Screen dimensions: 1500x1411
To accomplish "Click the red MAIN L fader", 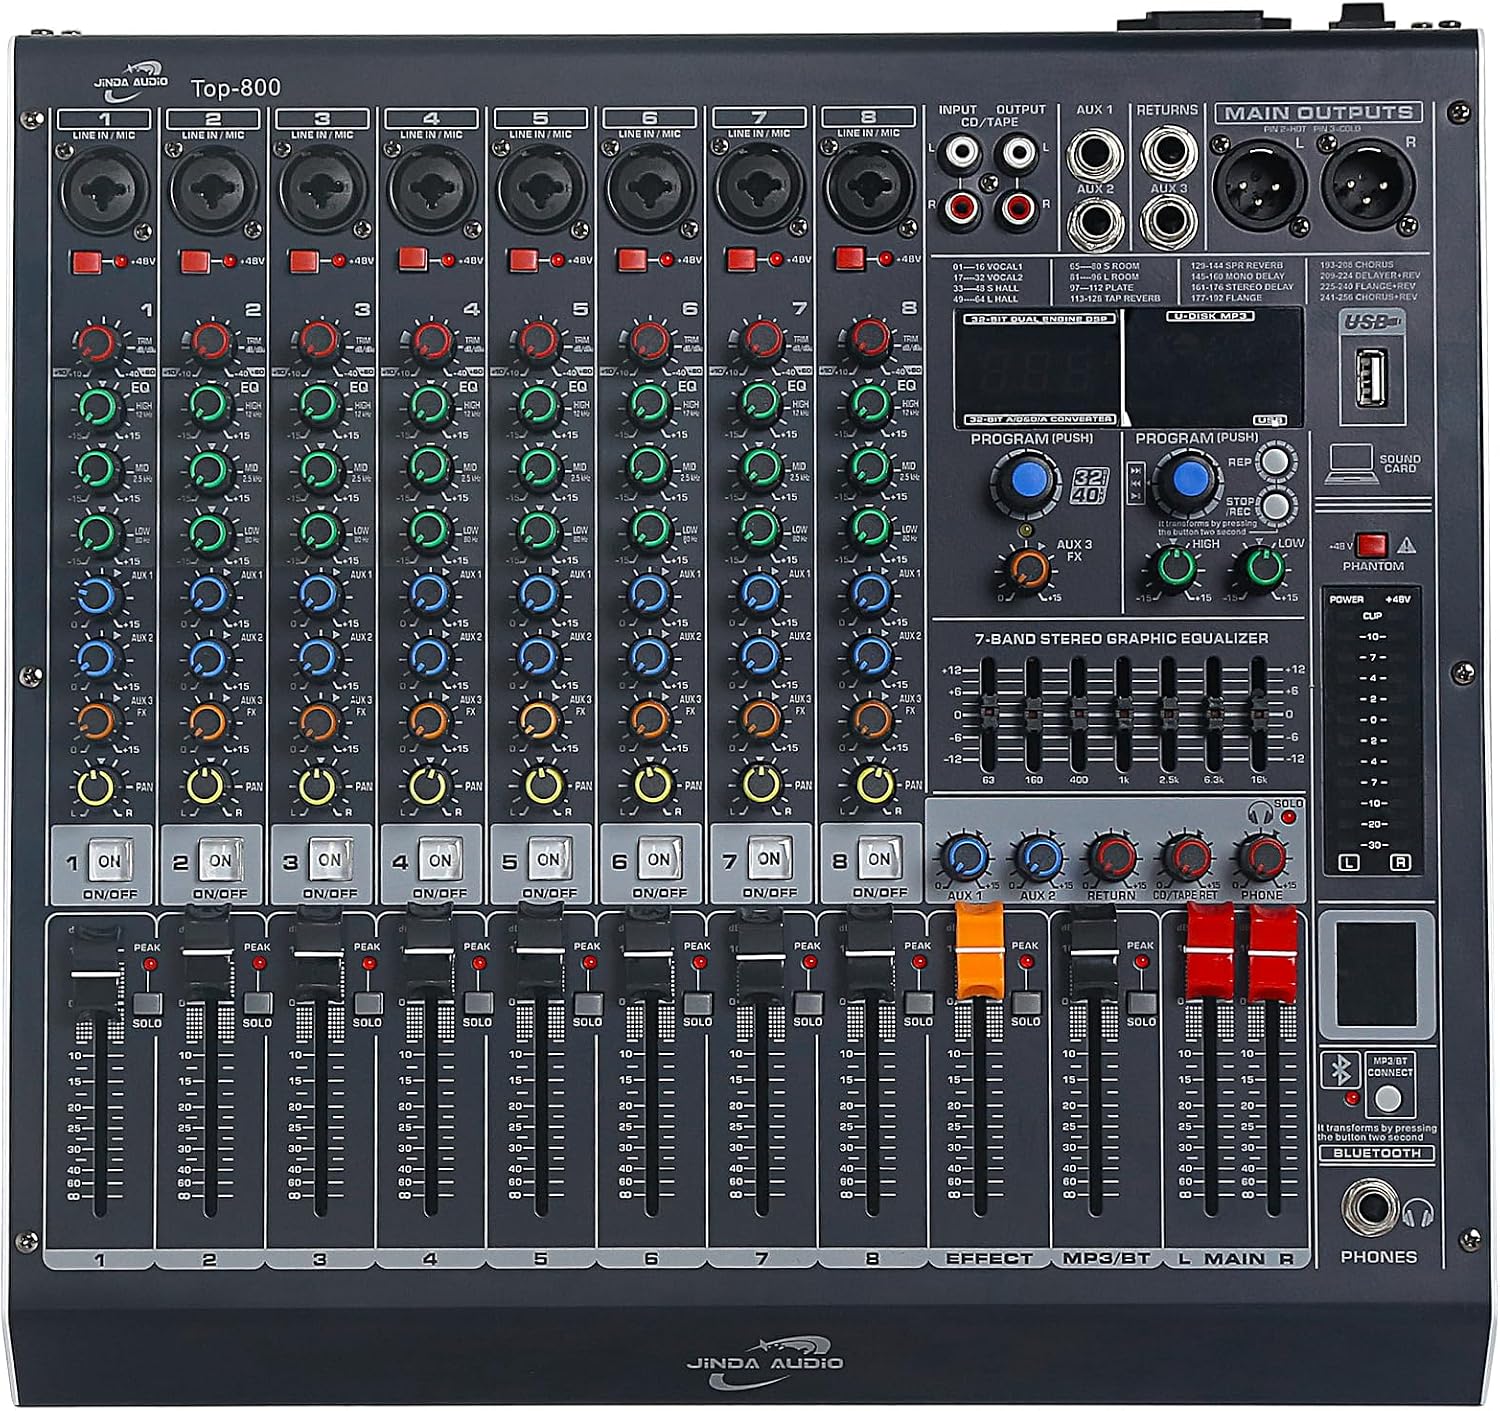I will click(x=1208, y=952).
